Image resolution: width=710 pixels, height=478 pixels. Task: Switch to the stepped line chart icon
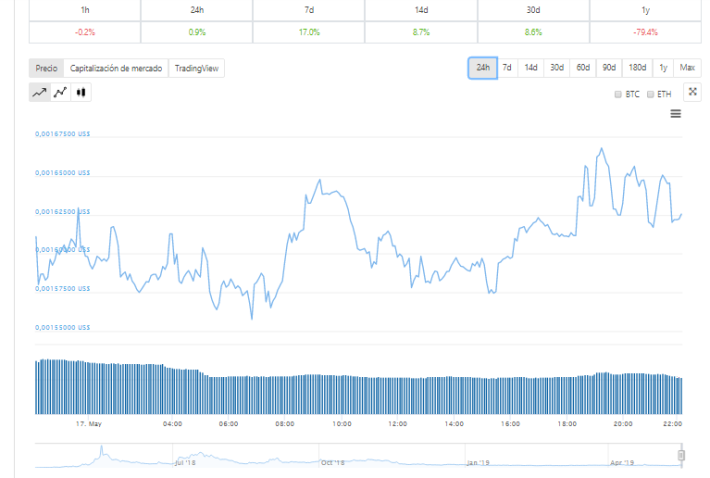[61, 92]
